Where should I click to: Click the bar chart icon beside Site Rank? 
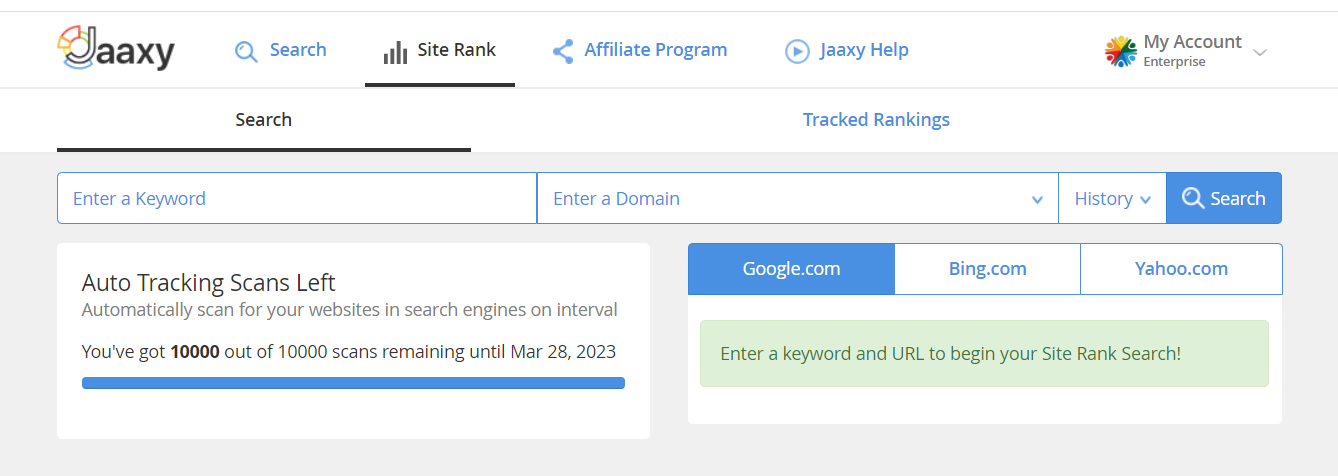coord(395,51)
